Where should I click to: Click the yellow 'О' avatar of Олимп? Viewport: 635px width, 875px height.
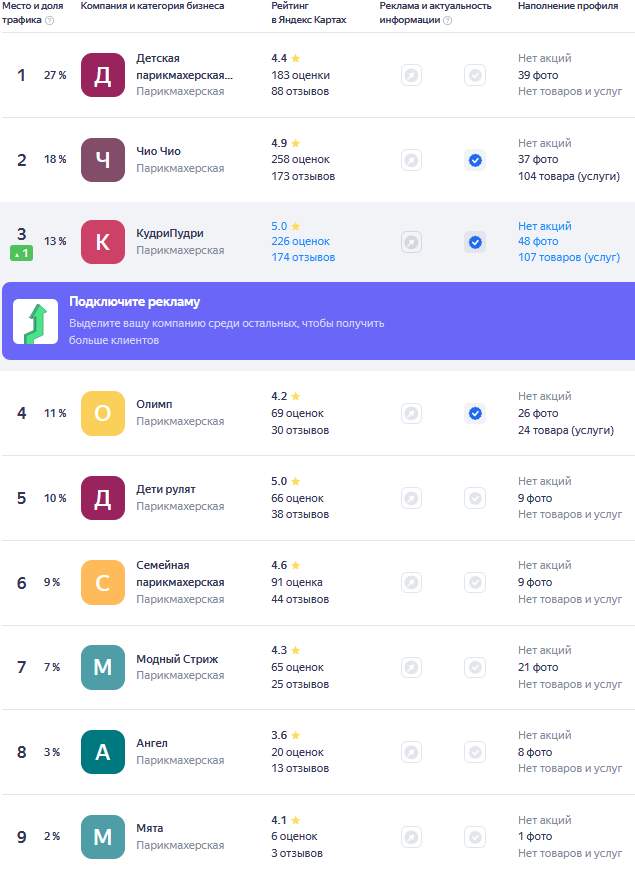103,413
